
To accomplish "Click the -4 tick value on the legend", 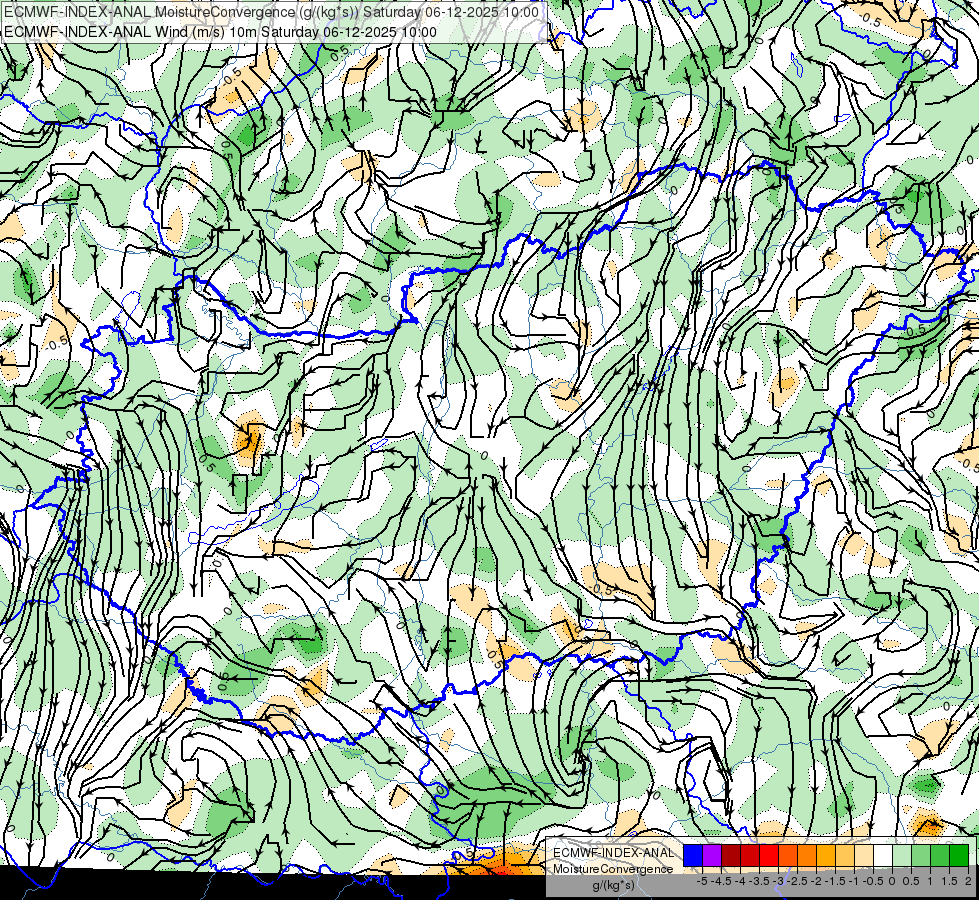I will tap(740, 881).
